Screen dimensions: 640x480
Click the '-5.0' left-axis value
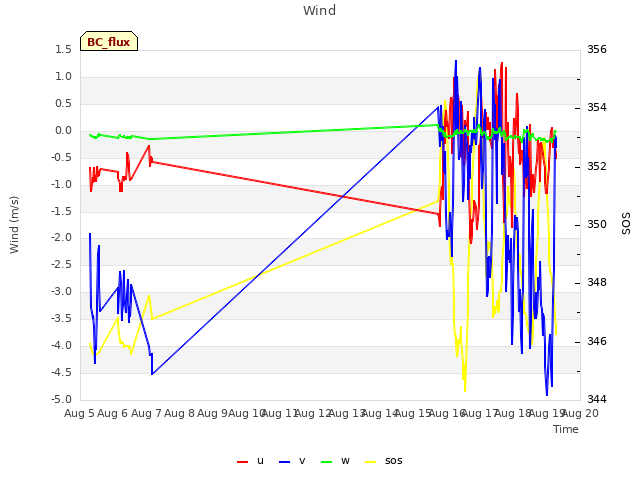pyautogui.click(x=61, y=399)
